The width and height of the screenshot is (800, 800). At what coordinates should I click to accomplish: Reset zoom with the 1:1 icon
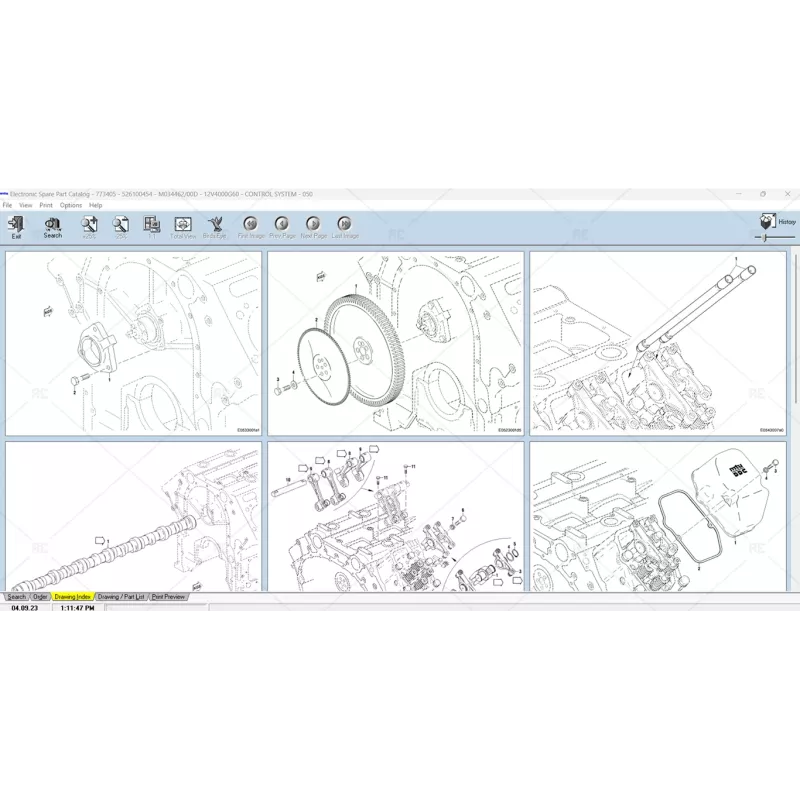[x=152, y=226]
